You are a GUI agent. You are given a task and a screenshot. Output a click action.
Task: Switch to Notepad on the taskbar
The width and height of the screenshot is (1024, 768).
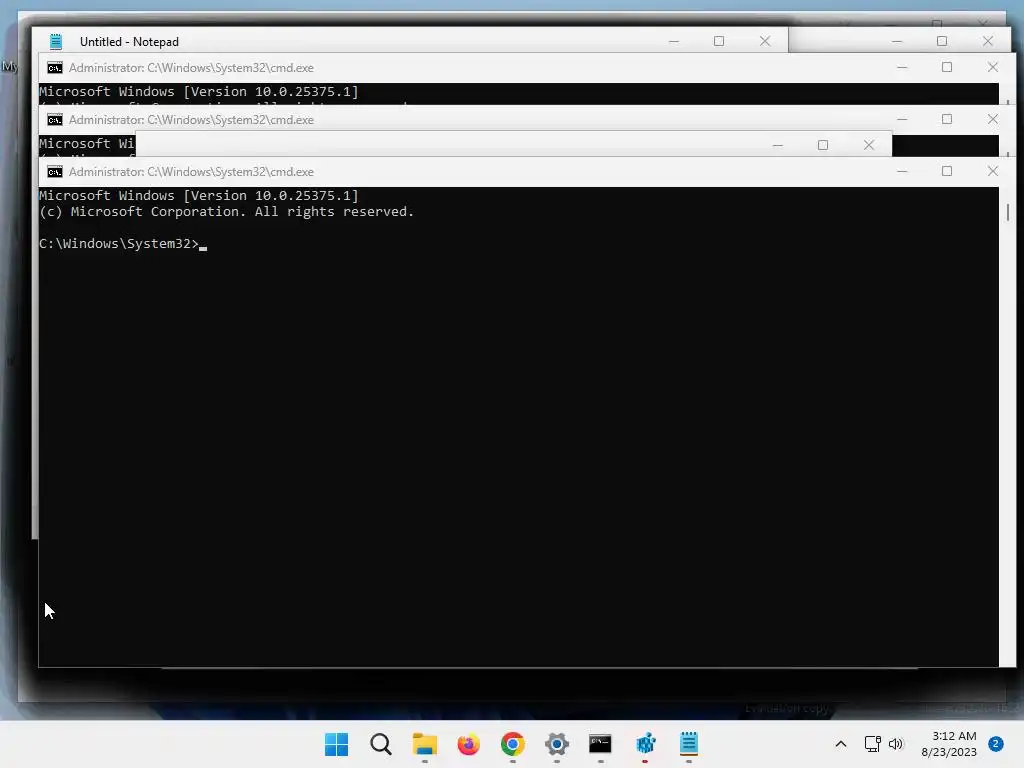(689, 744)
